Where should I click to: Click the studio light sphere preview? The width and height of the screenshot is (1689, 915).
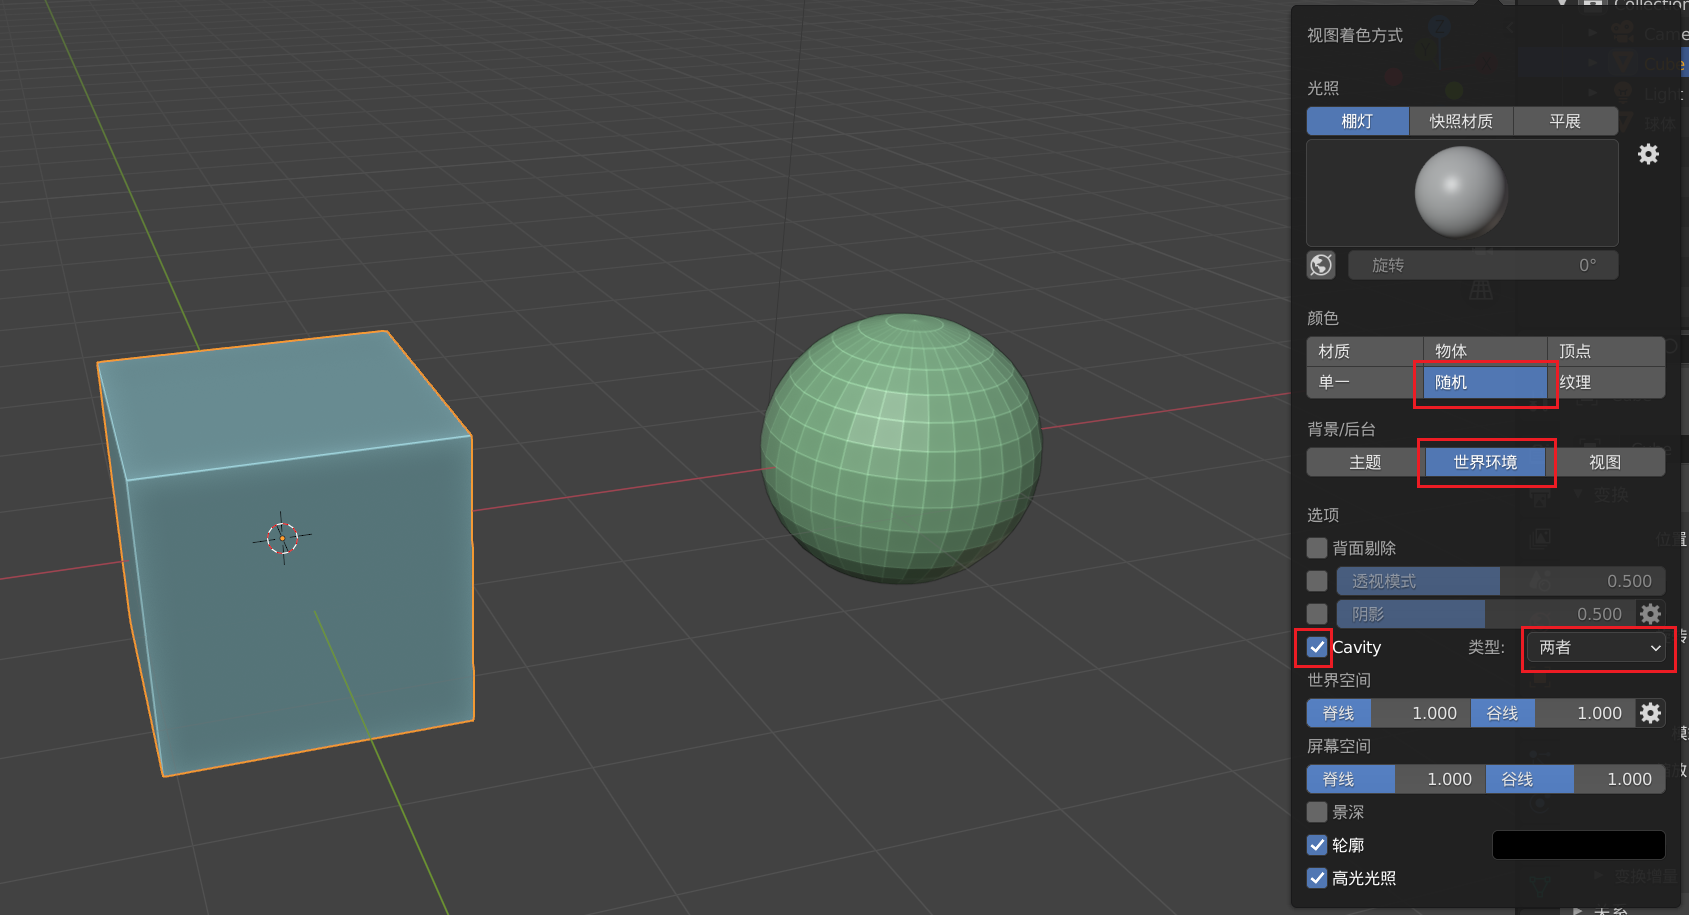pyautogui.click(x=1461, y=192)
